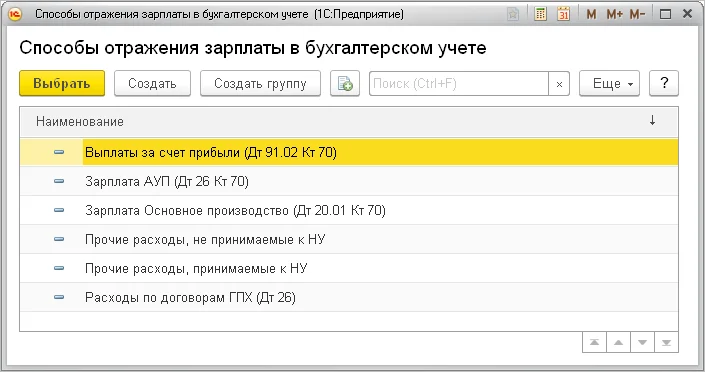Image resolution: width=705 pixels, height=372 pixels.
Task: Click item icon beside Прочие расходы, принимаемые к НУ
Action: [59, 268]
